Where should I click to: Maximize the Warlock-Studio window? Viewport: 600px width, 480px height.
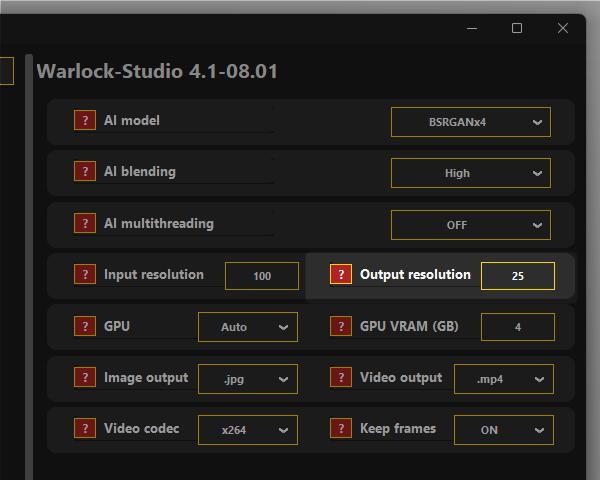pyautogui.click(x=517, y=28)
